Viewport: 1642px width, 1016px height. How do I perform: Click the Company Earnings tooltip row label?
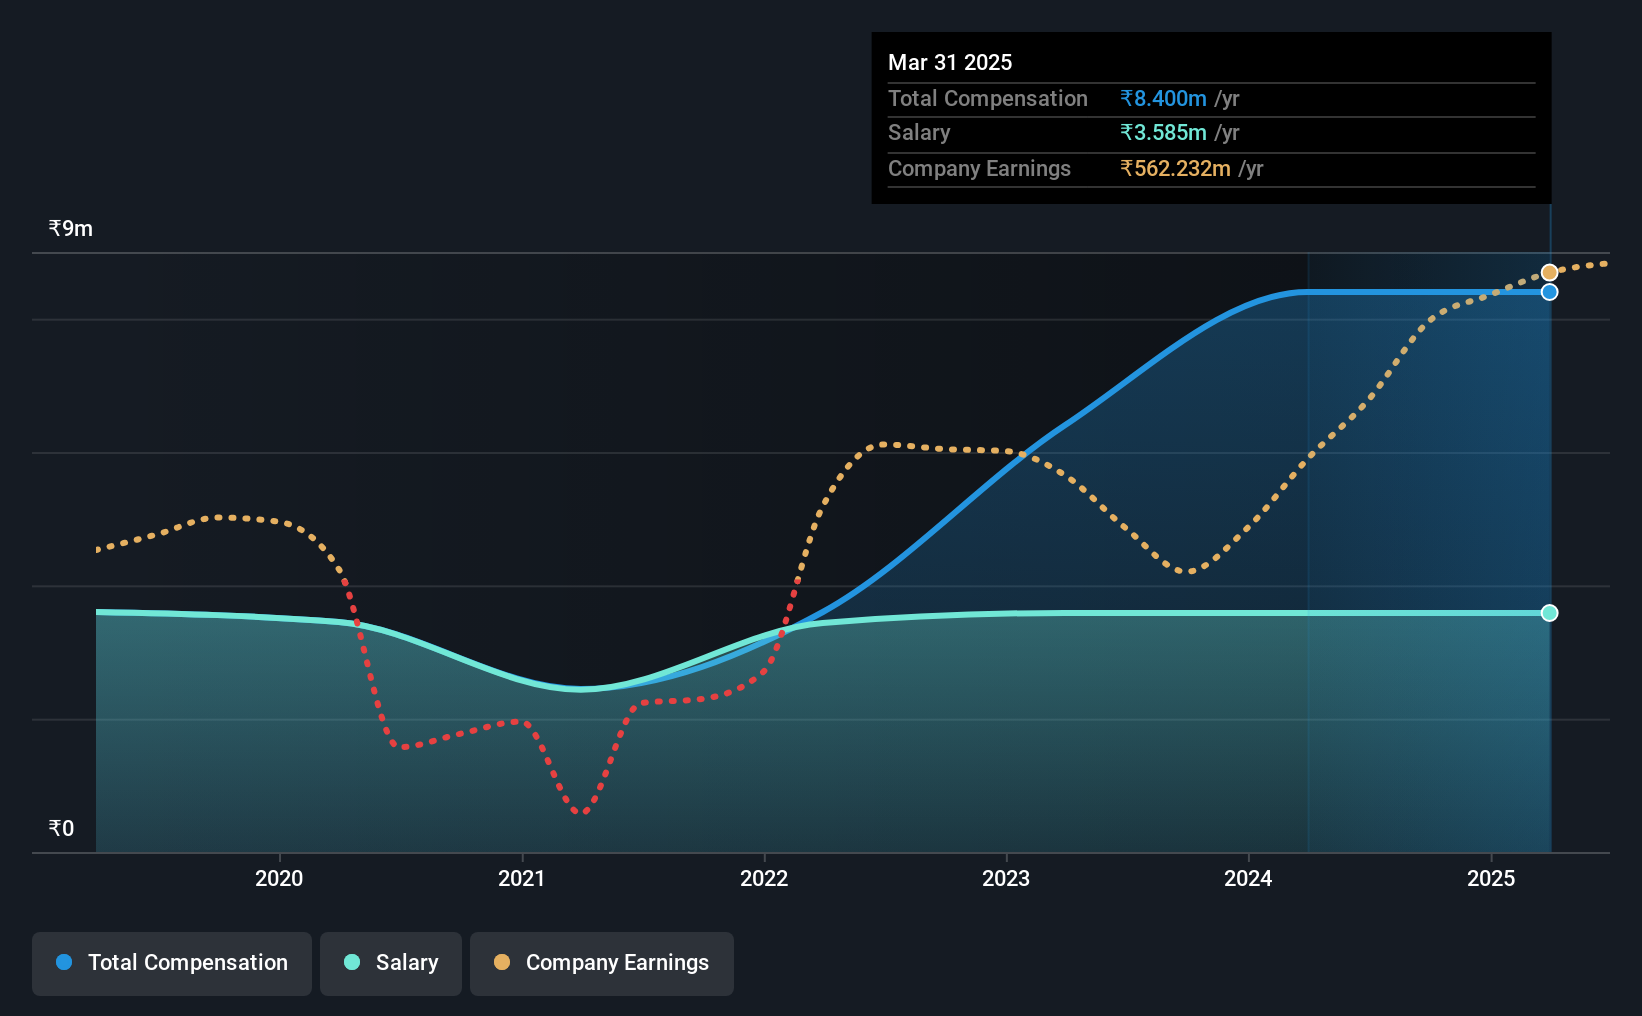point(979,168)
